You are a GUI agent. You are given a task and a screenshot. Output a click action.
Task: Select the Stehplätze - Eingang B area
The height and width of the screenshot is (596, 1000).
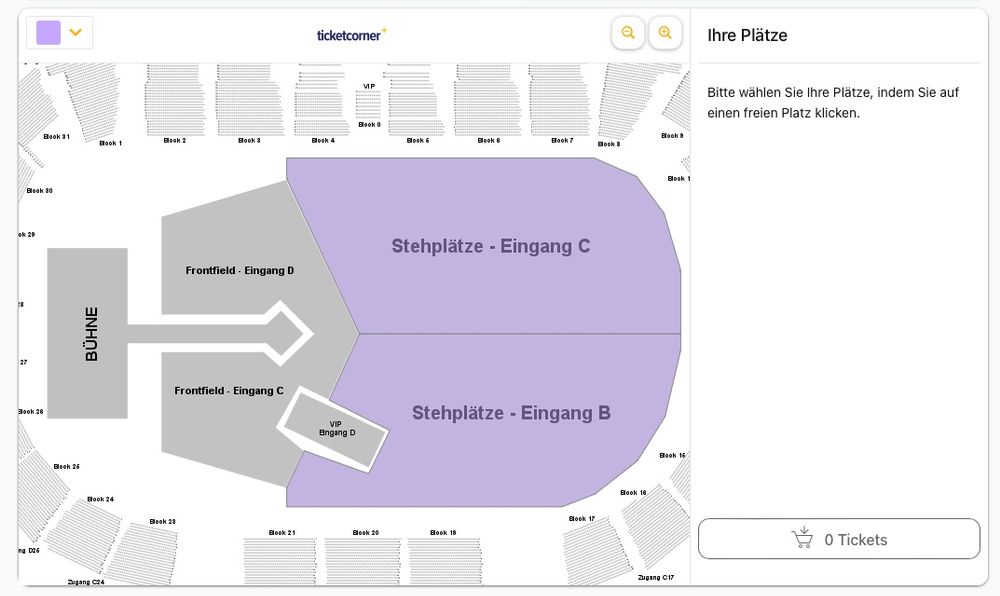point(512,412)
